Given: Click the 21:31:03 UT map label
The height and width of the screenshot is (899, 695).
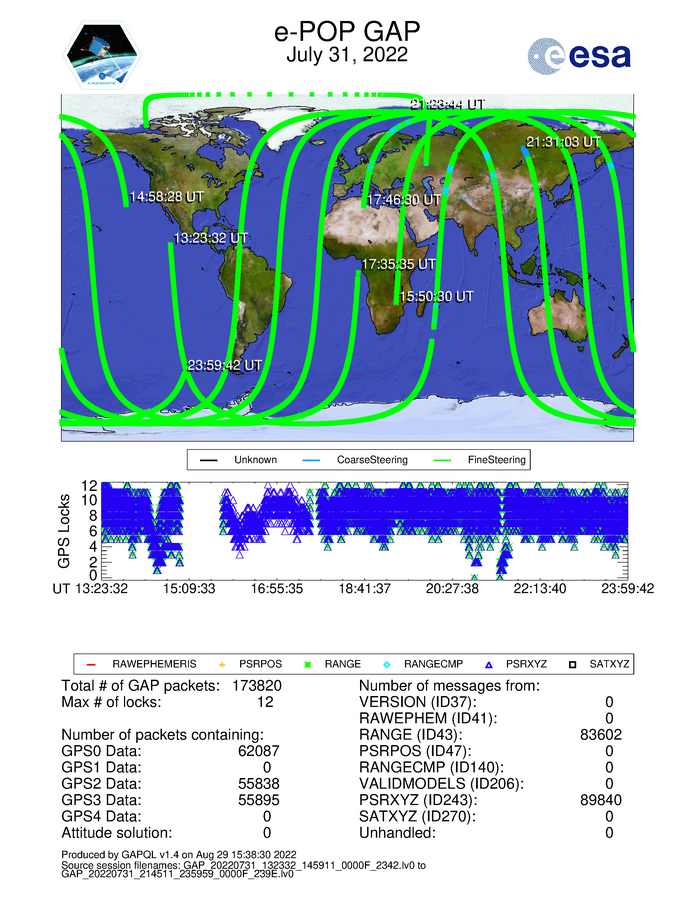Looking at the screenshot, I should 563,142.
